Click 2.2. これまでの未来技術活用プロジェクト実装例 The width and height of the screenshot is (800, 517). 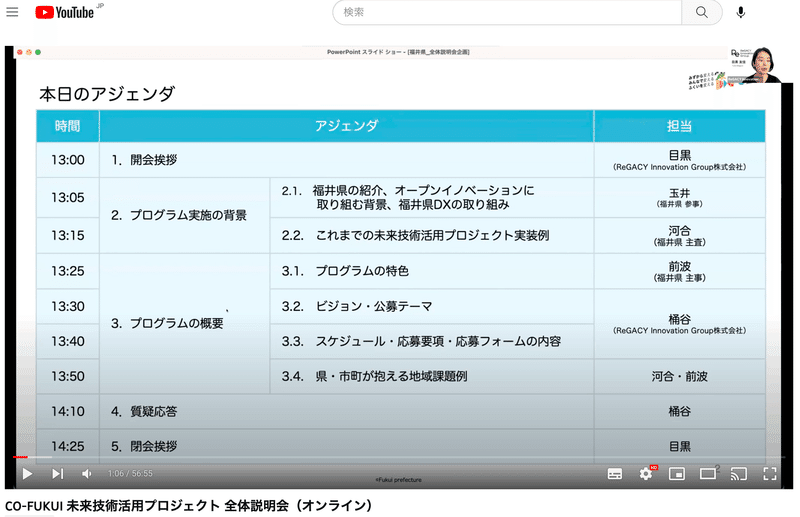[415, 235]
